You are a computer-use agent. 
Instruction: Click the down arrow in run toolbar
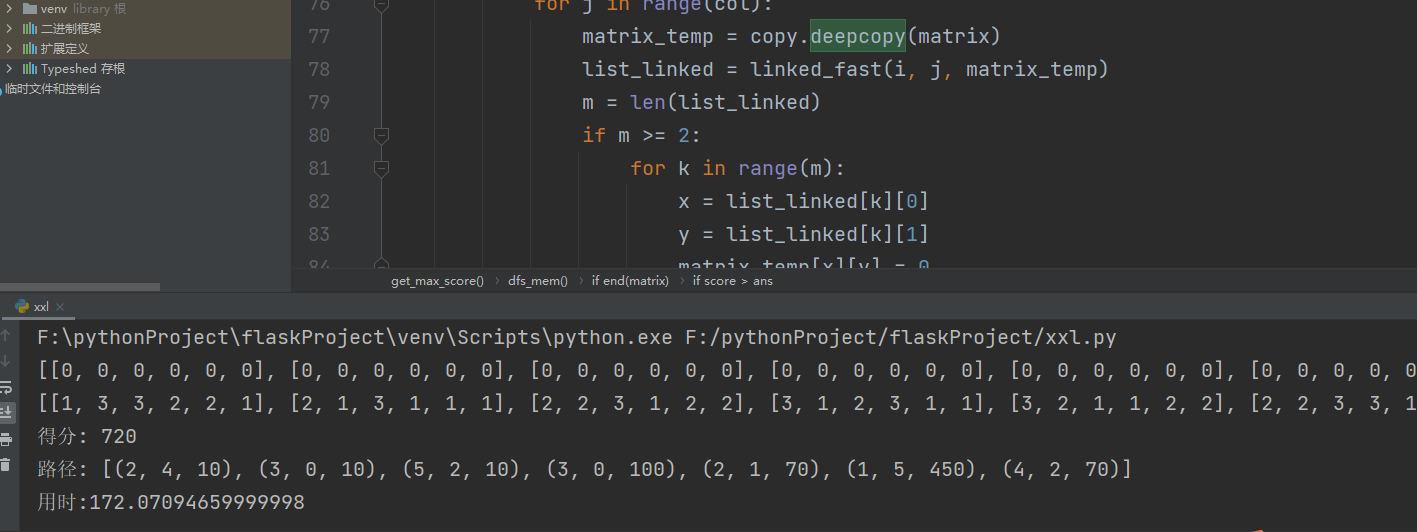[5, 361]
